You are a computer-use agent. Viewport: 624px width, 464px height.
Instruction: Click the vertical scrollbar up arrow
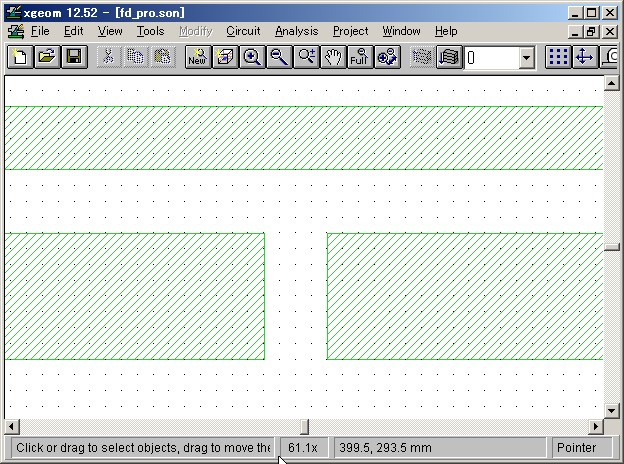tap(611, 83)
